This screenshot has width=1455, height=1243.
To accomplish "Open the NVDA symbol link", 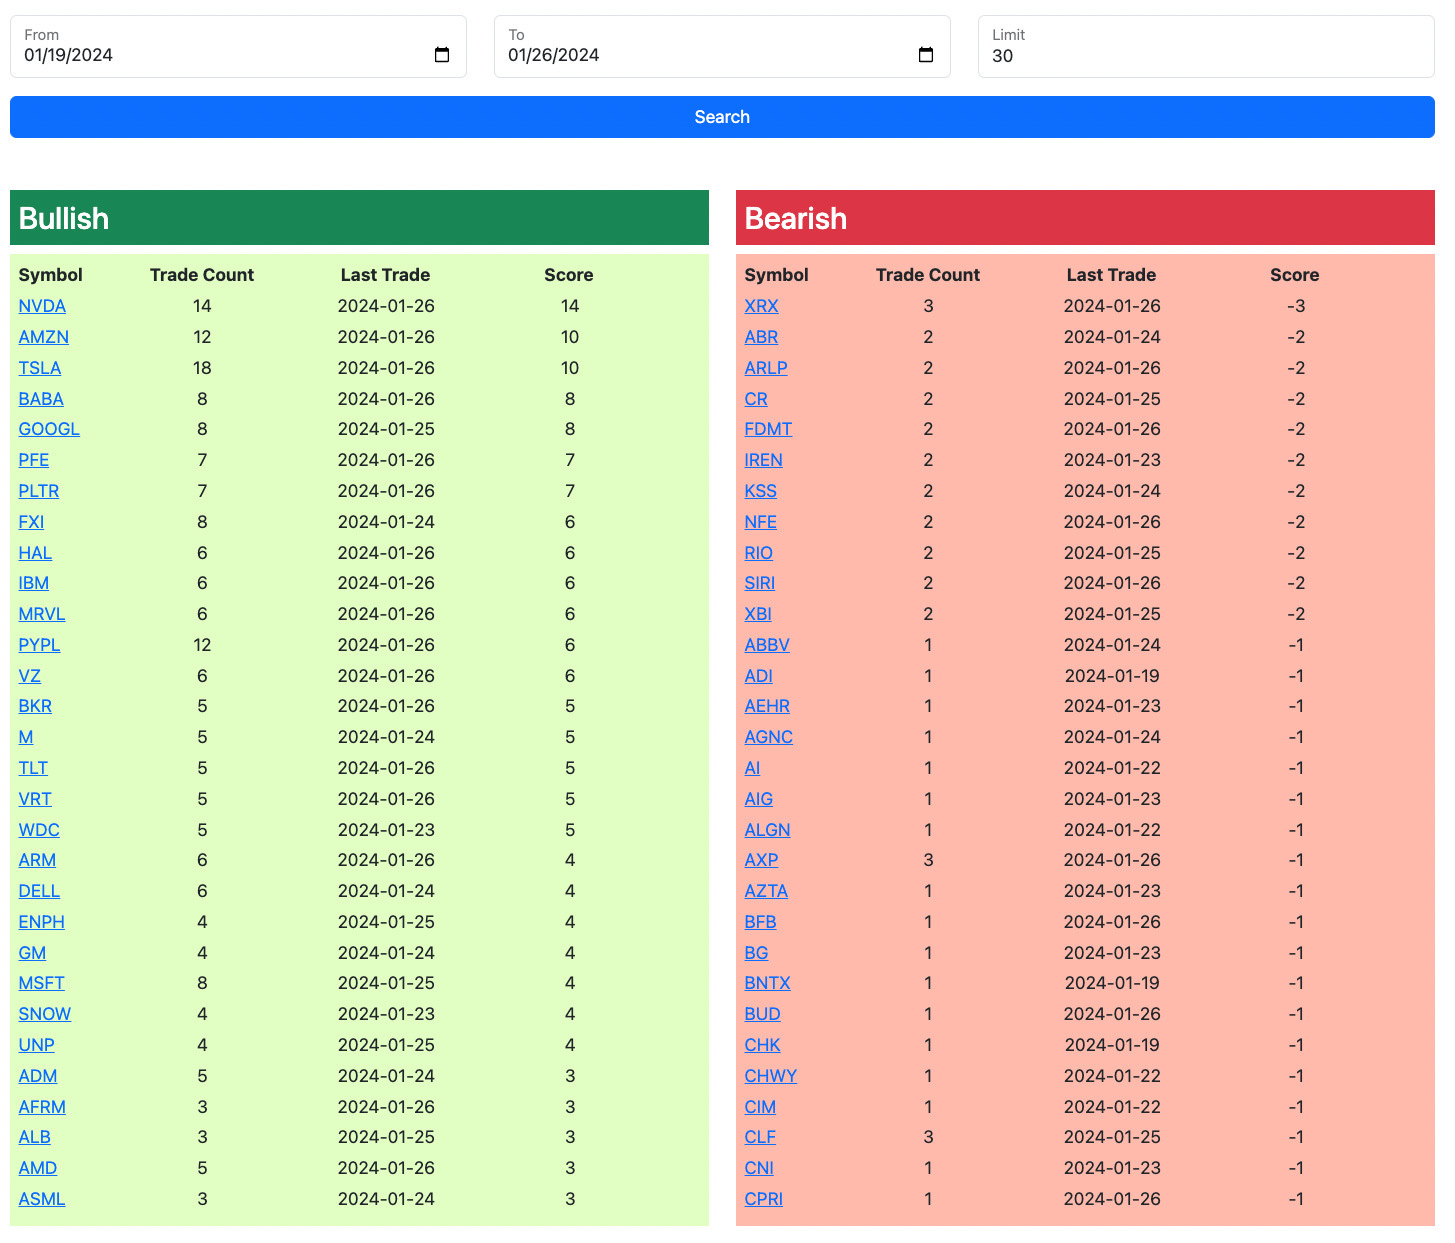I will (42, 306).
